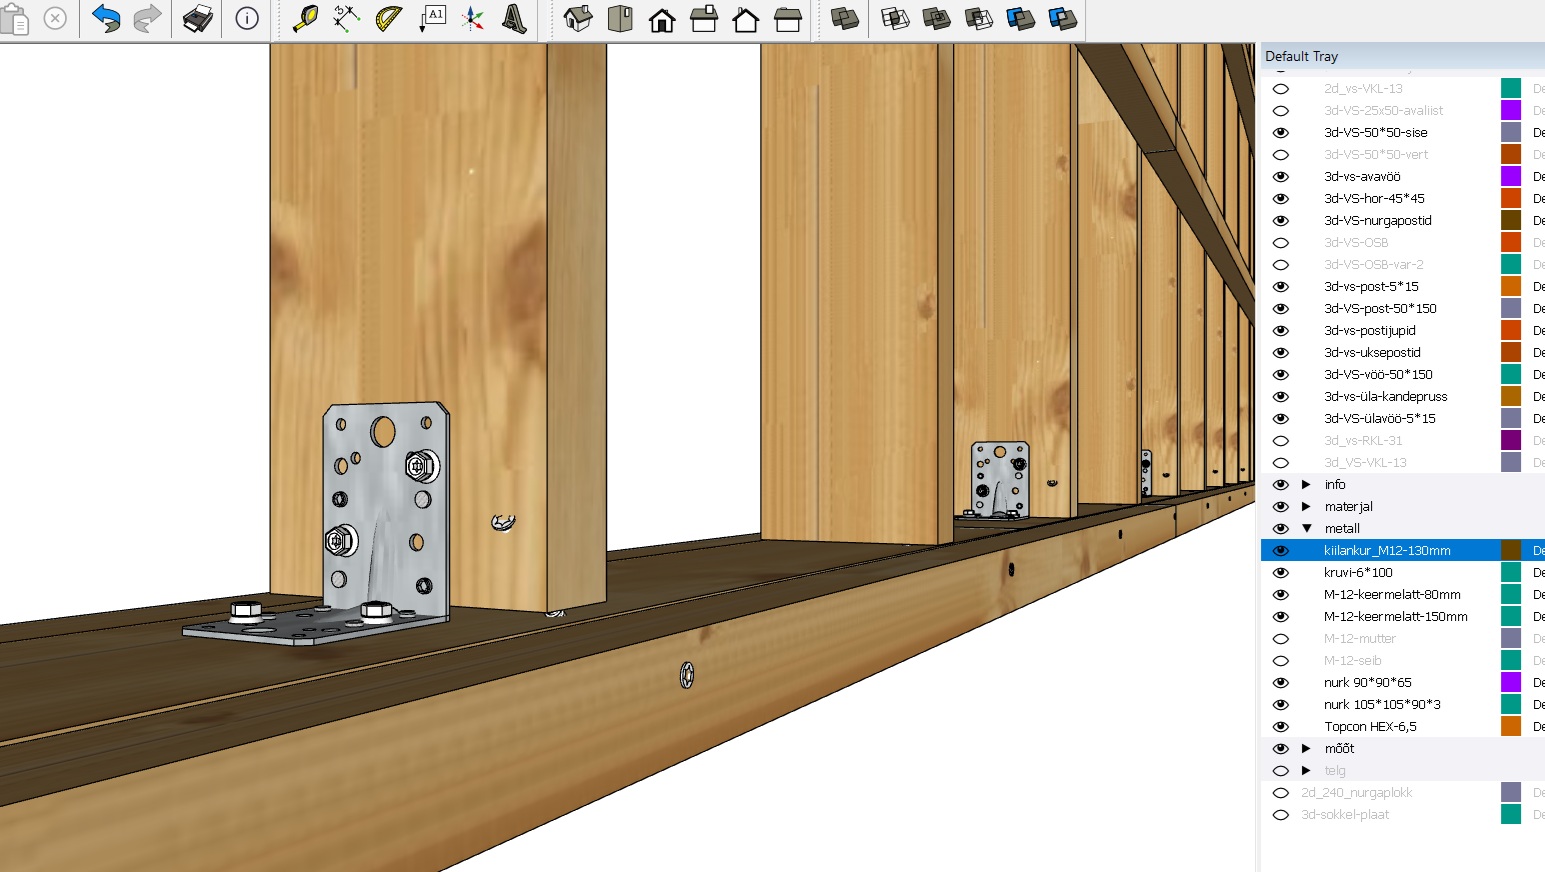This screenshot has height=872, width=1545.
Task: Open Model Info dialog
Action: click(x=247, y=18)
